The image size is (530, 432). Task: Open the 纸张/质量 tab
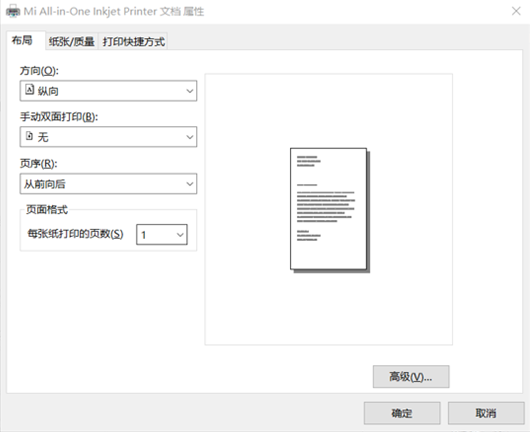coord(72,42)
